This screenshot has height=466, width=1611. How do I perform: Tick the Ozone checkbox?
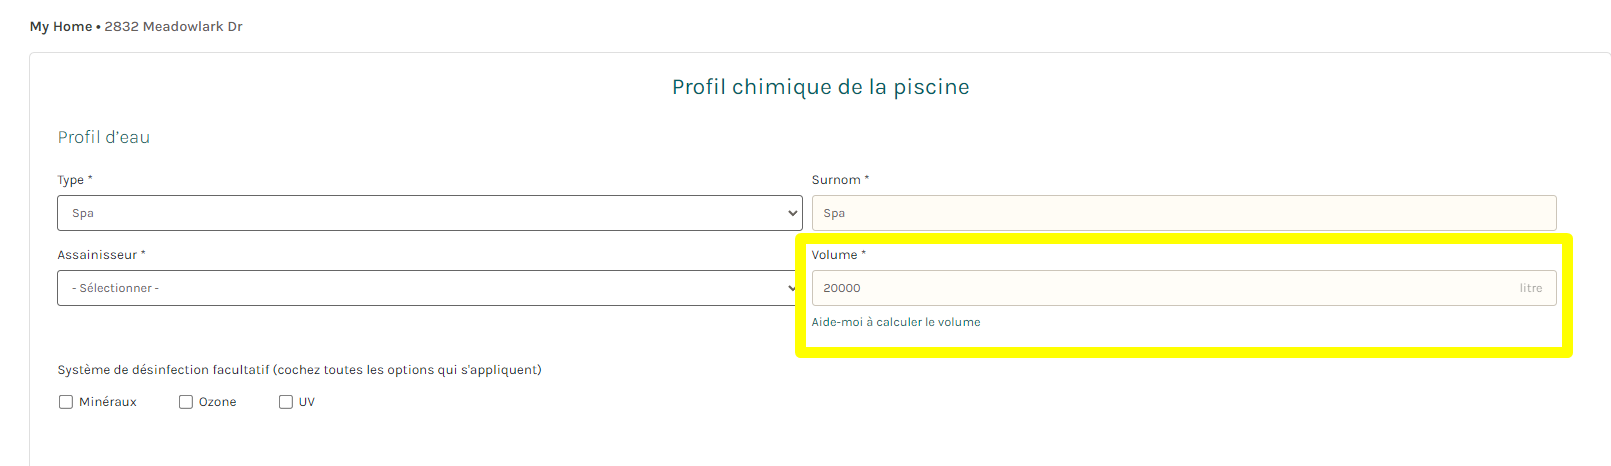tap(186, 402)
